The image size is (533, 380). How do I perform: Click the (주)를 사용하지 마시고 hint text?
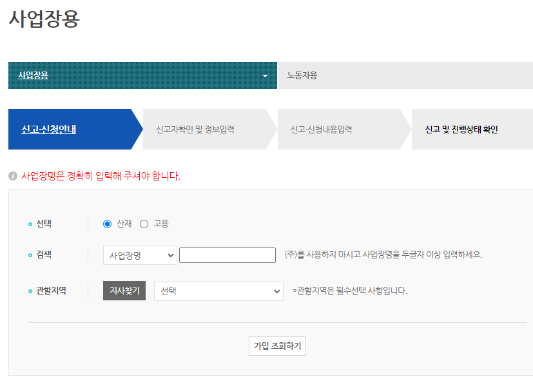[383, 255]
